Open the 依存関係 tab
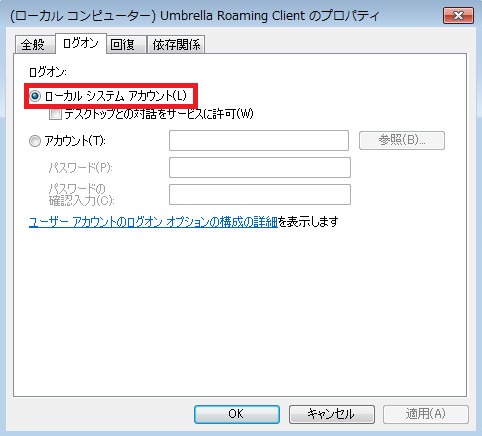Image resolution: width=482 pixels, height=436 pixels. pyautogui.click(x=176, y=44)
